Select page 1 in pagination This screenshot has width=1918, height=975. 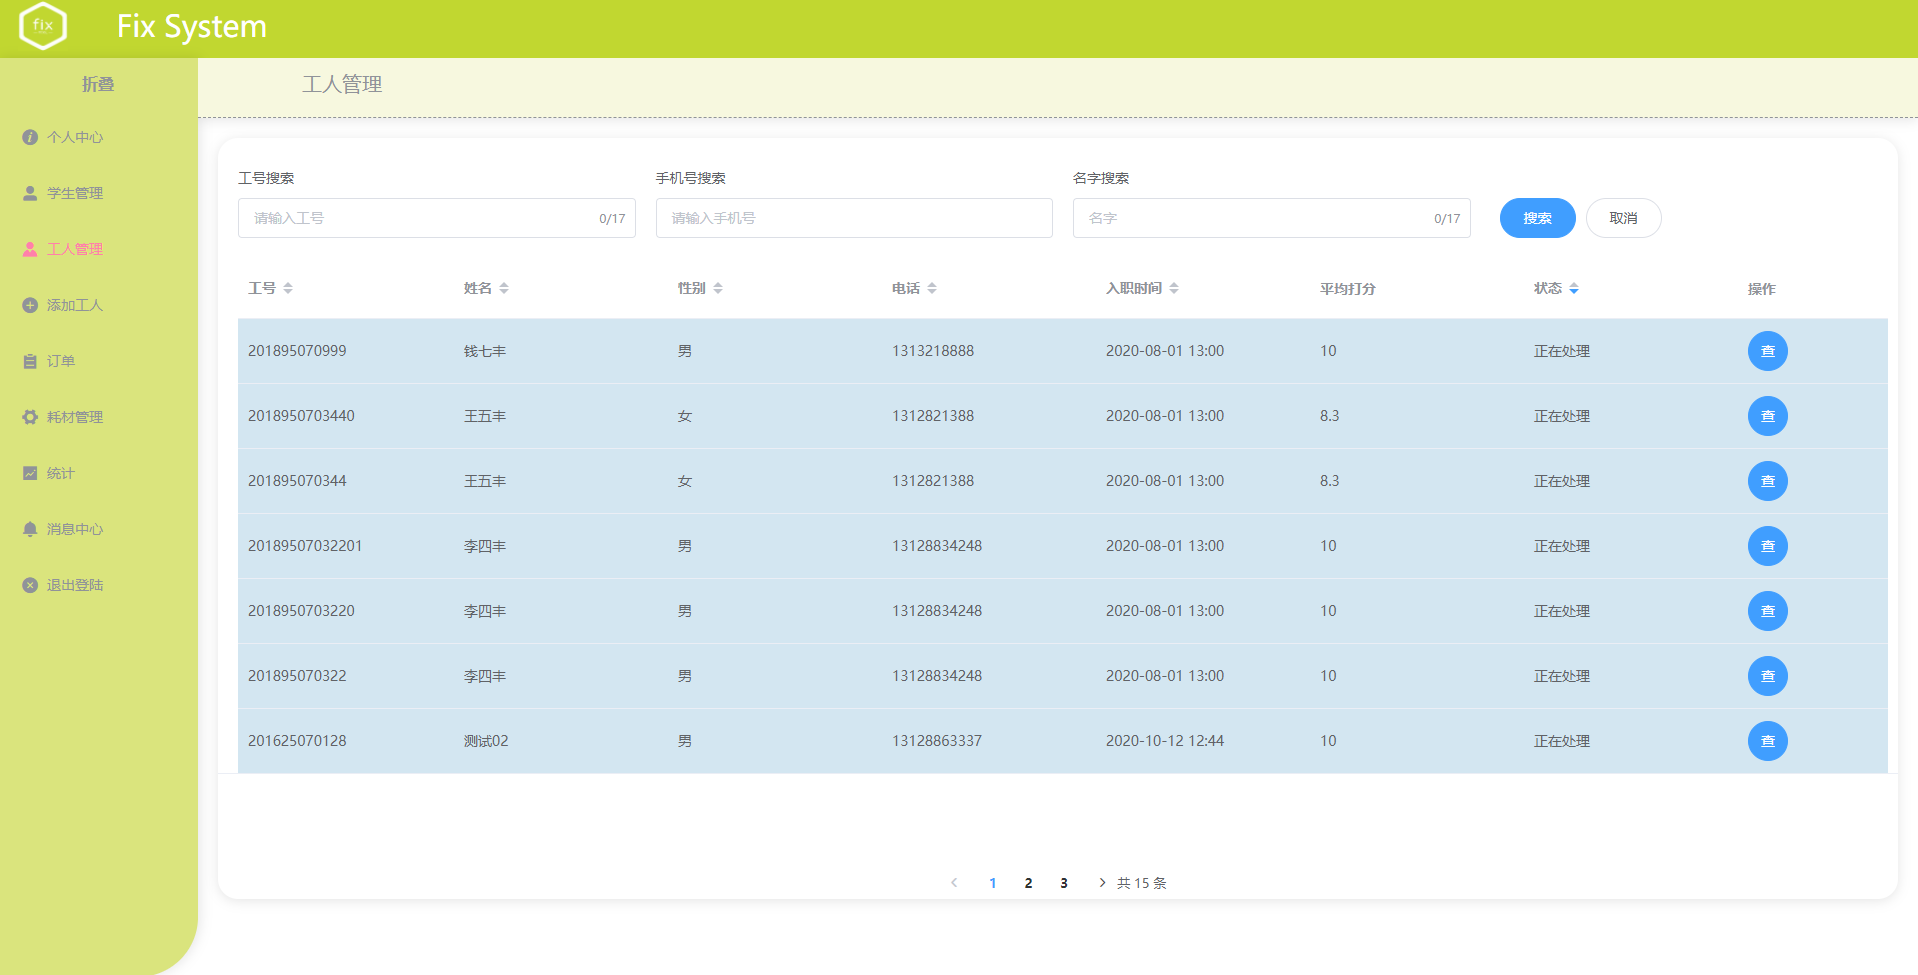pos(992,883)
